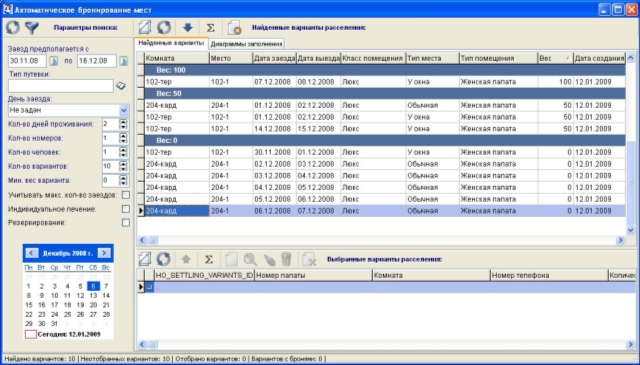
Task: Click the refresh icon in search parameters
Action: click(x=13, y=27)
